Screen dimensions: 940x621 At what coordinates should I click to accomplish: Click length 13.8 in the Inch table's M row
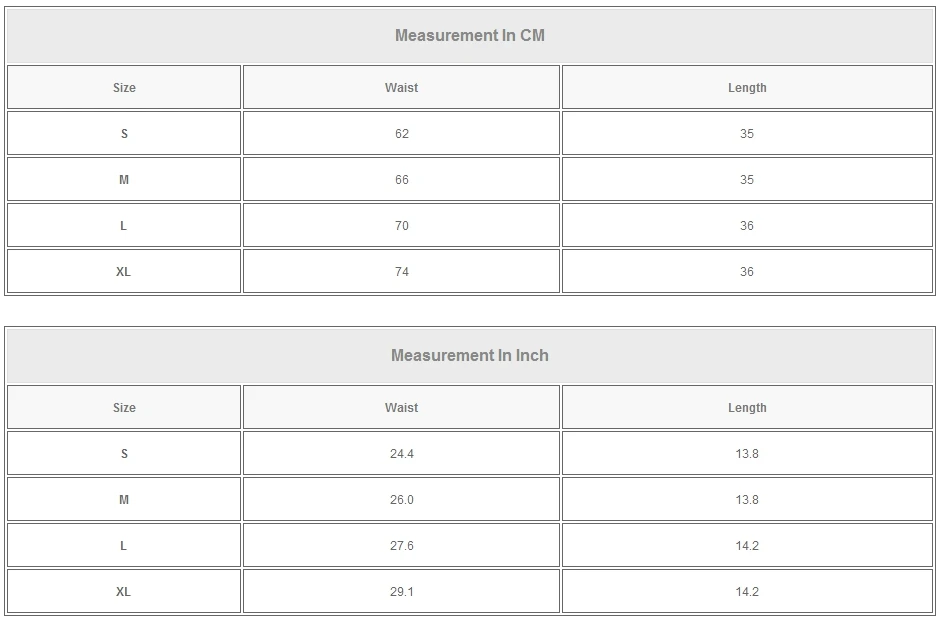coord(747,500)
